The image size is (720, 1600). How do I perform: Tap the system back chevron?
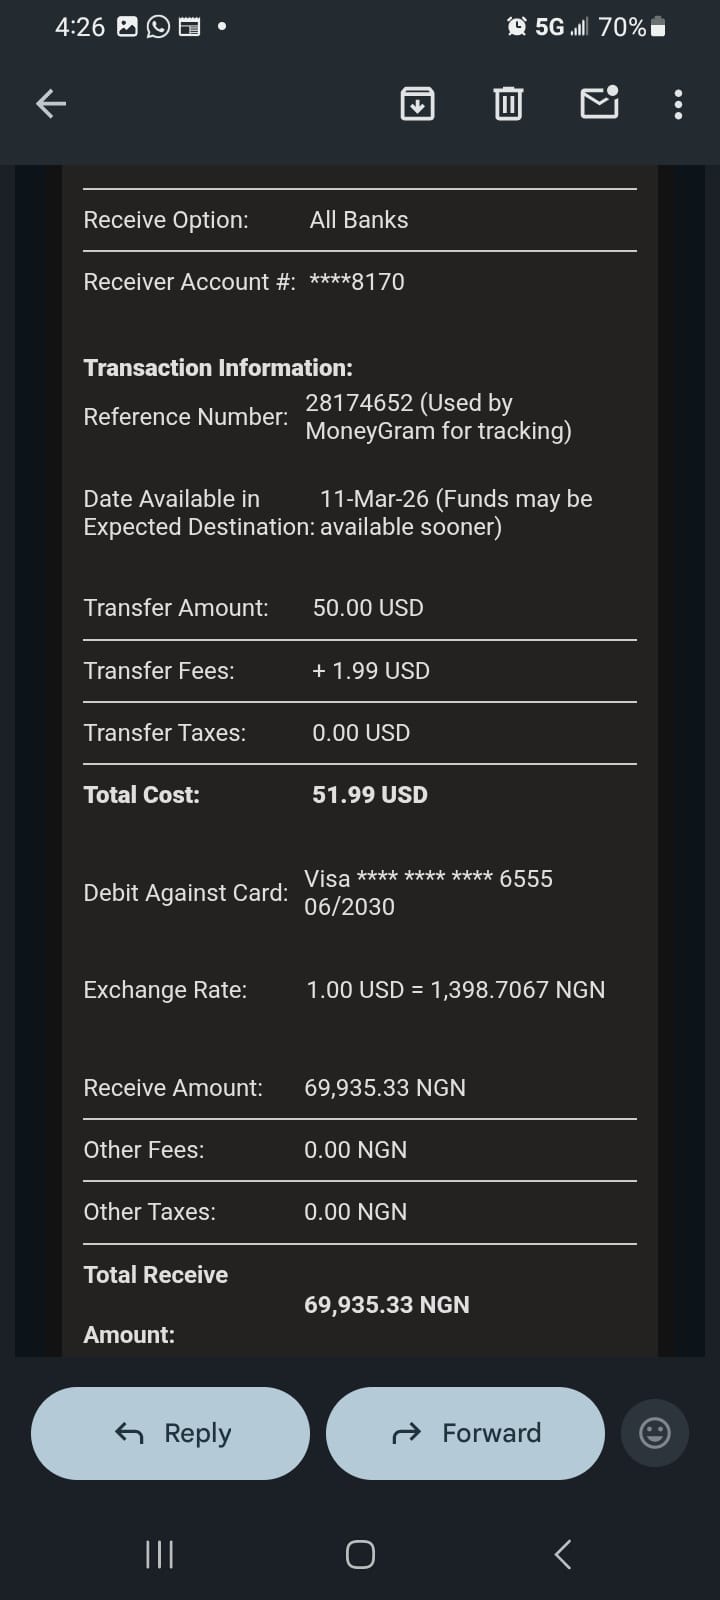[x=563, y=1554]
